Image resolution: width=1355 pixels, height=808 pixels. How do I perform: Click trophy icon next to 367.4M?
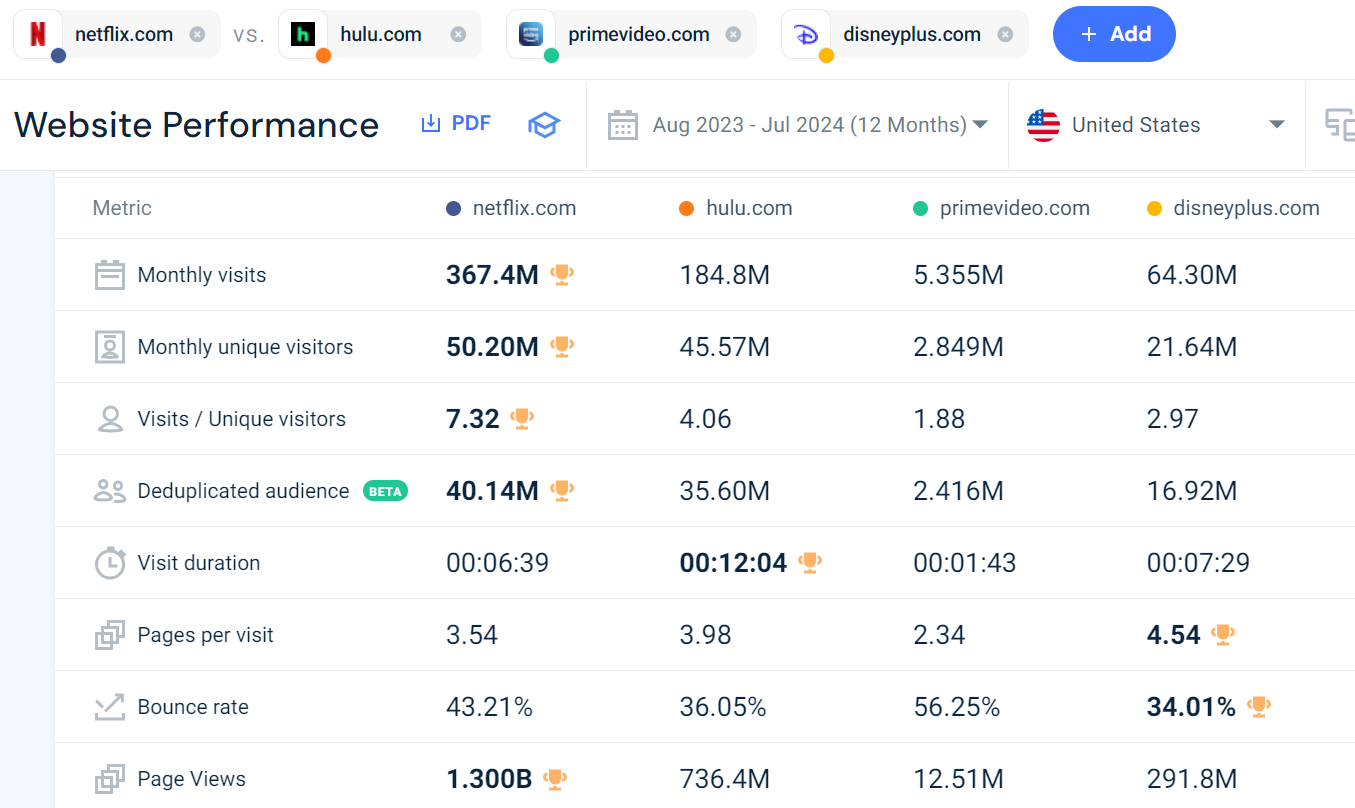click(x=561, y=274)
